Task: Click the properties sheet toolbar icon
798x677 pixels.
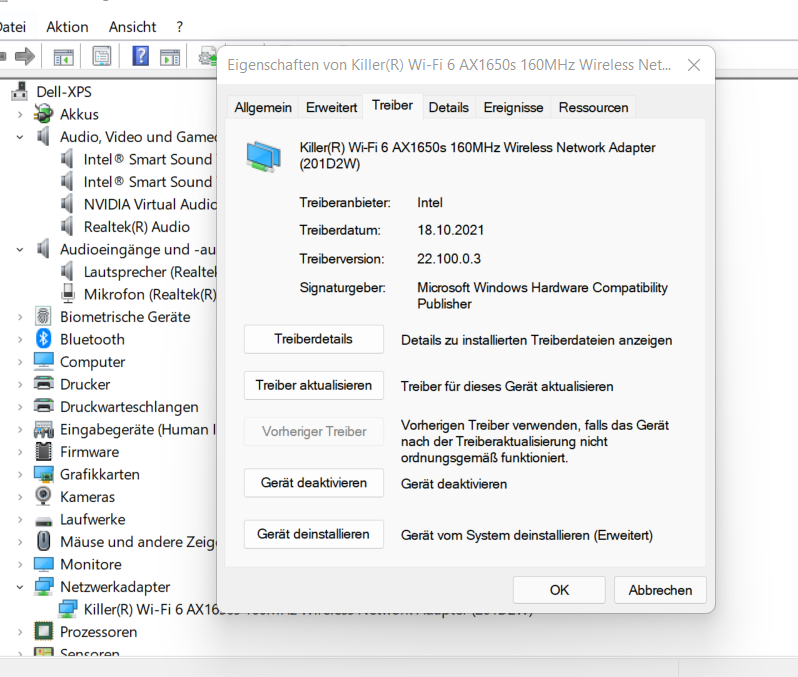Action: tap(102, 56)
